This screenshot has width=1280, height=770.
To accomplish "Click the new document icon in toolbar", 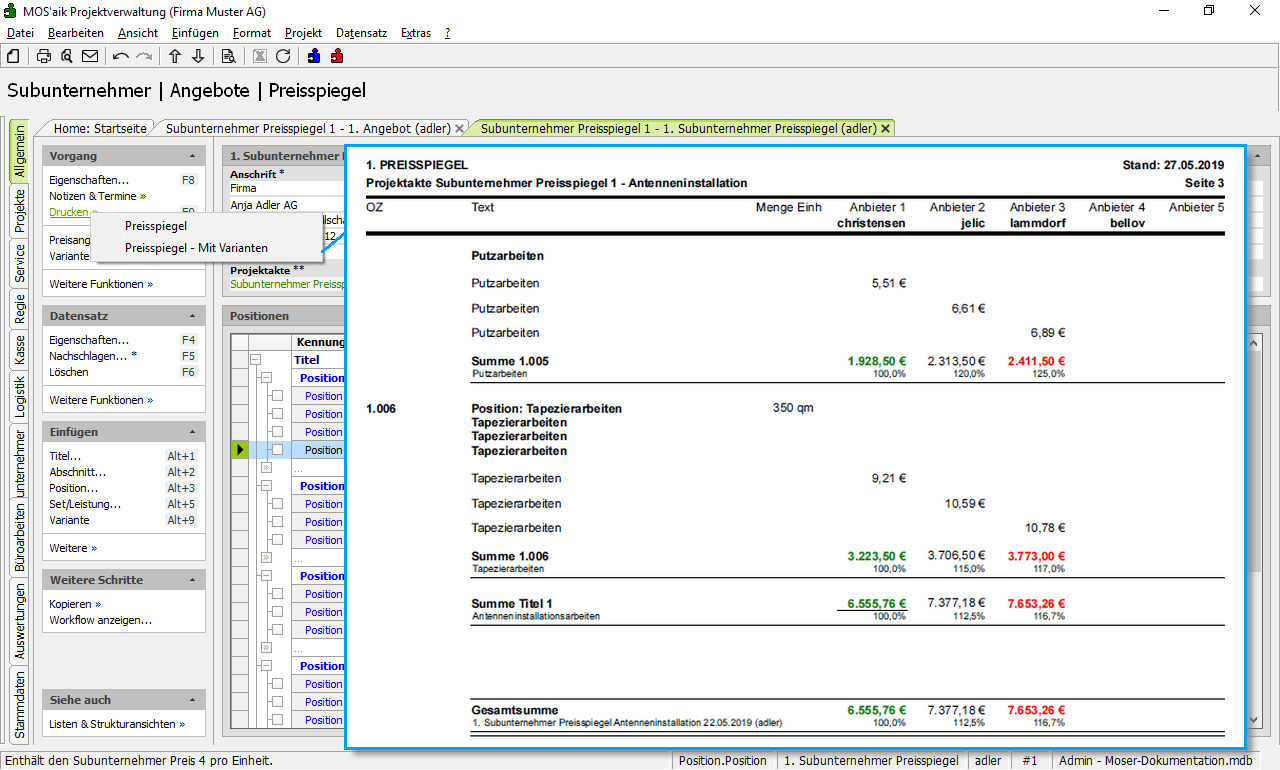I will (x=13, y=56).
